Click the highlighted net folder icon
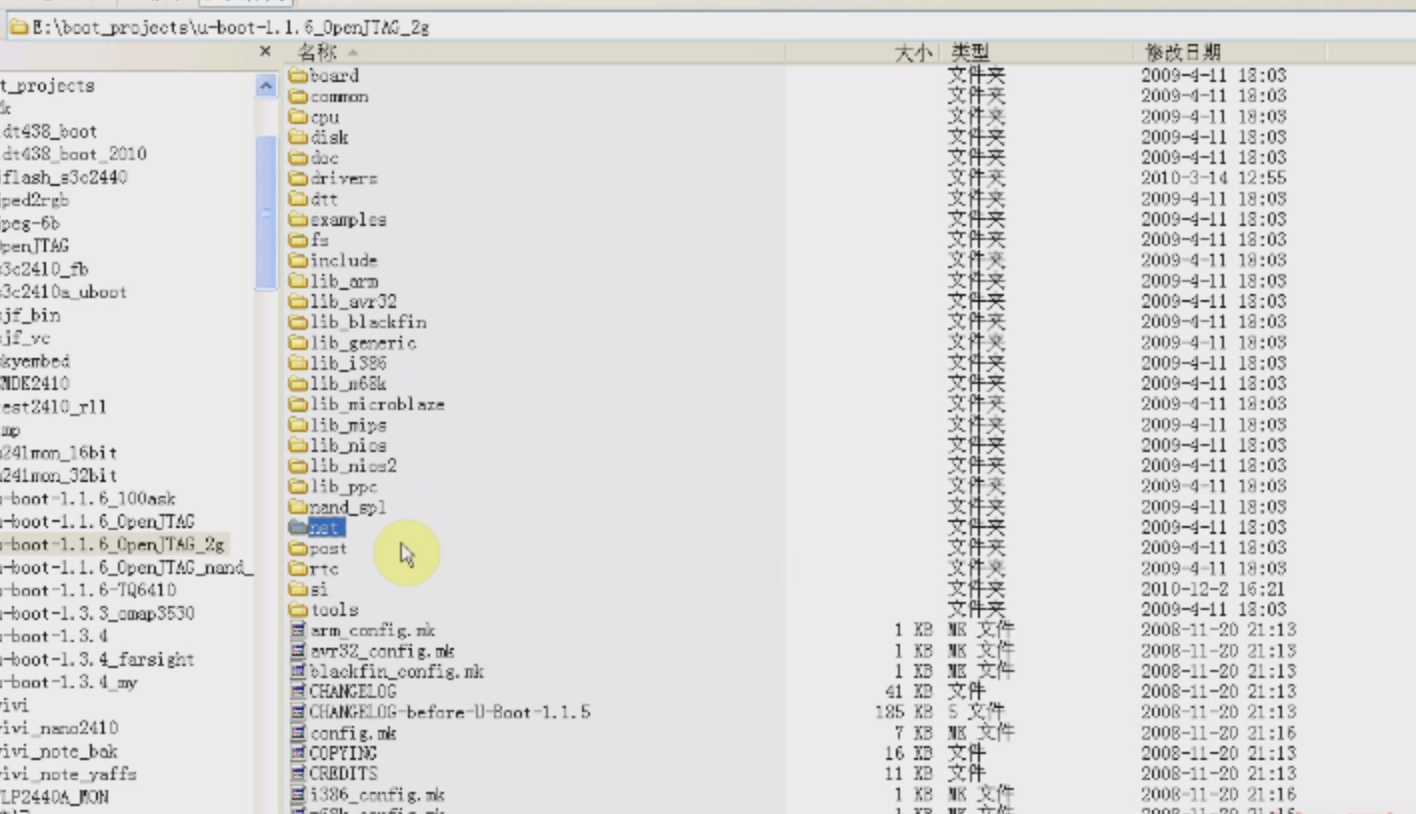1416x814 pixels. pyautogui.click(x=298, y=527)
